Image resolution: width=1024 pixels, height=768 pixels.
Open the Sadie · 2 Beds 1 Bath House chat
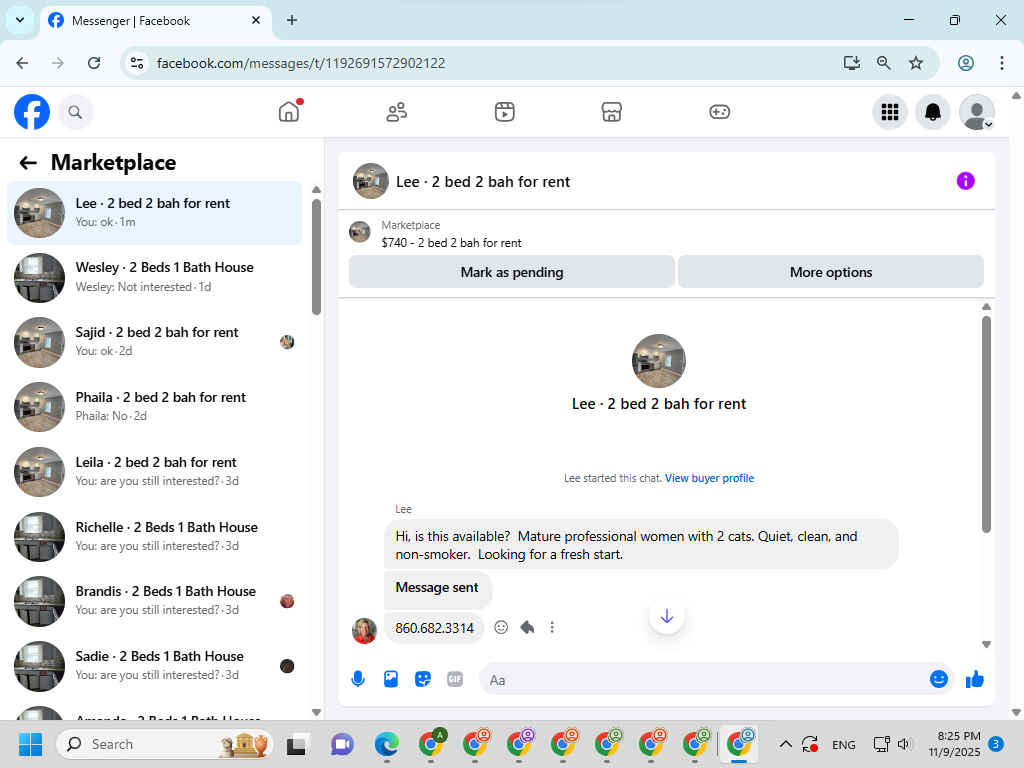point(155,666)
